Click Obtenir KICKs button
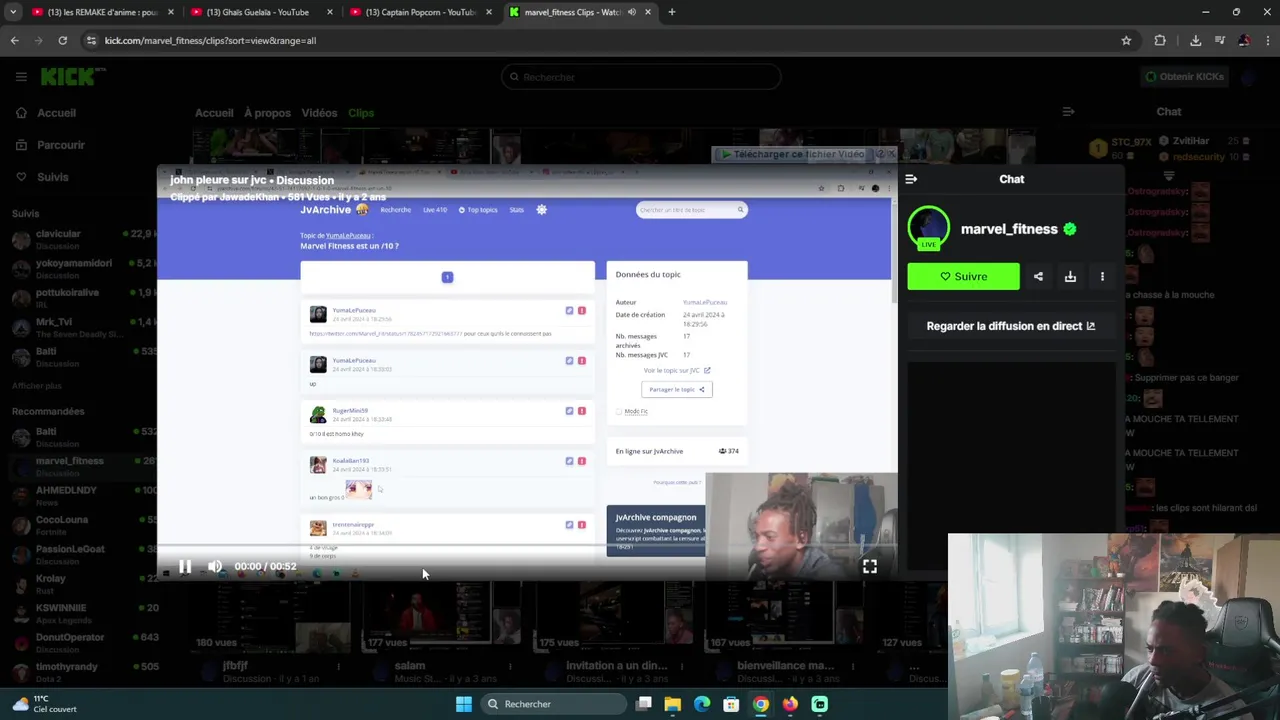The image size is (1280, 720). (x=1185, y=77)
